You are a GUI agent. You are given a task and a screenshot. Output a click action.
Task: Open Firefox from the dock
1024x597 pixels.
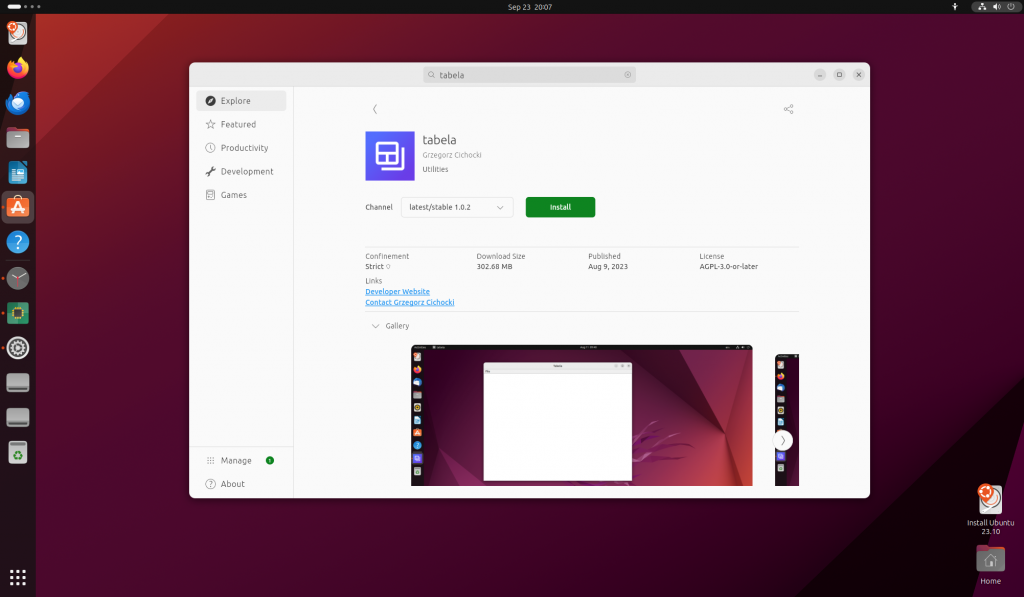pyautogui.click(x=17, y=67)
